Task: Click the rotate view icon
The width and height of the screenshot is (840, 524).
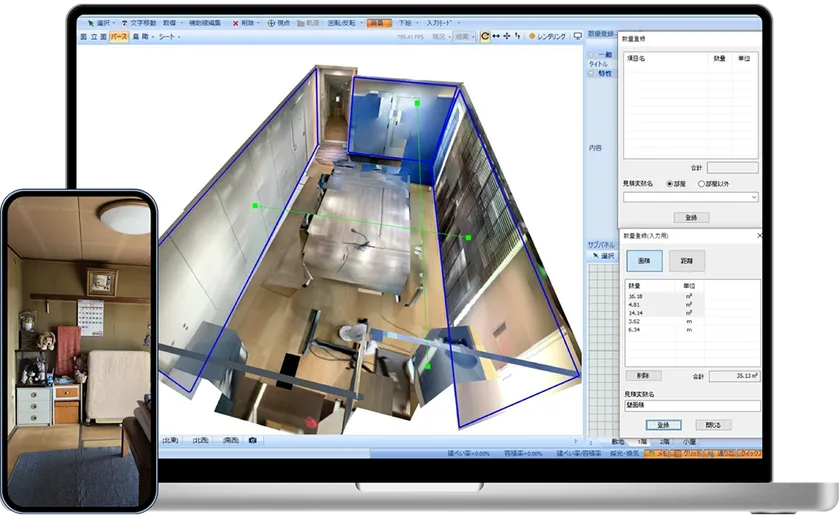Action: [x=485, y=36]
